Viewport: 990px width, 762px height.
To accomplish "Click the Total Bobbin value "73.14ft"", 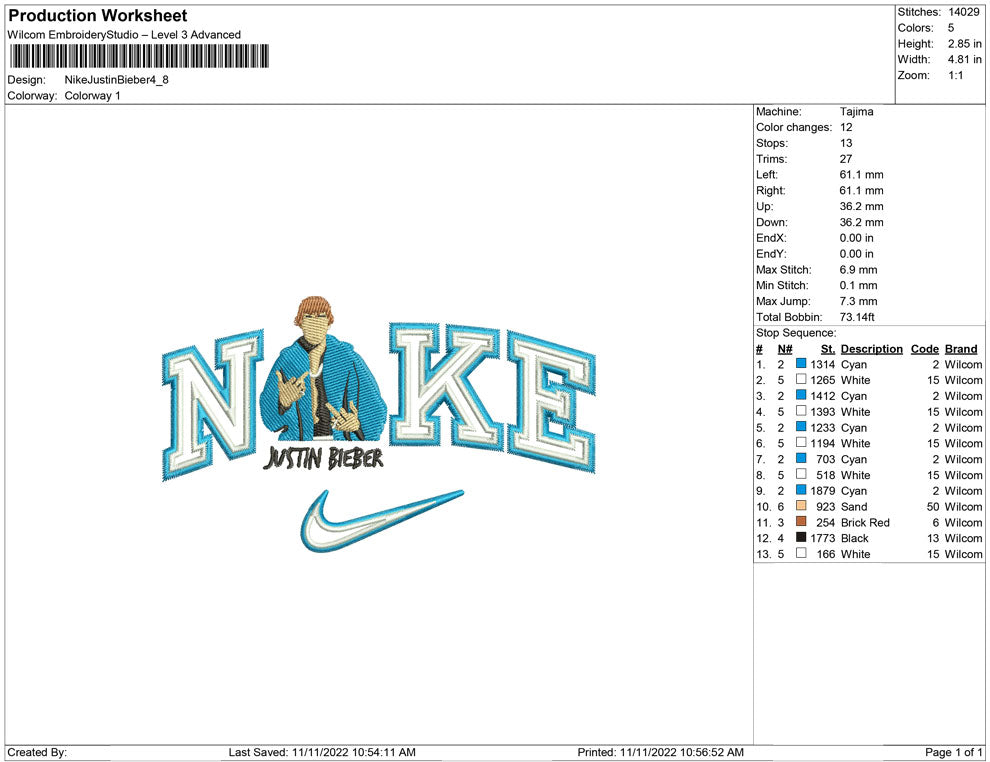I will pyautogui.click(x=857, y=317).
